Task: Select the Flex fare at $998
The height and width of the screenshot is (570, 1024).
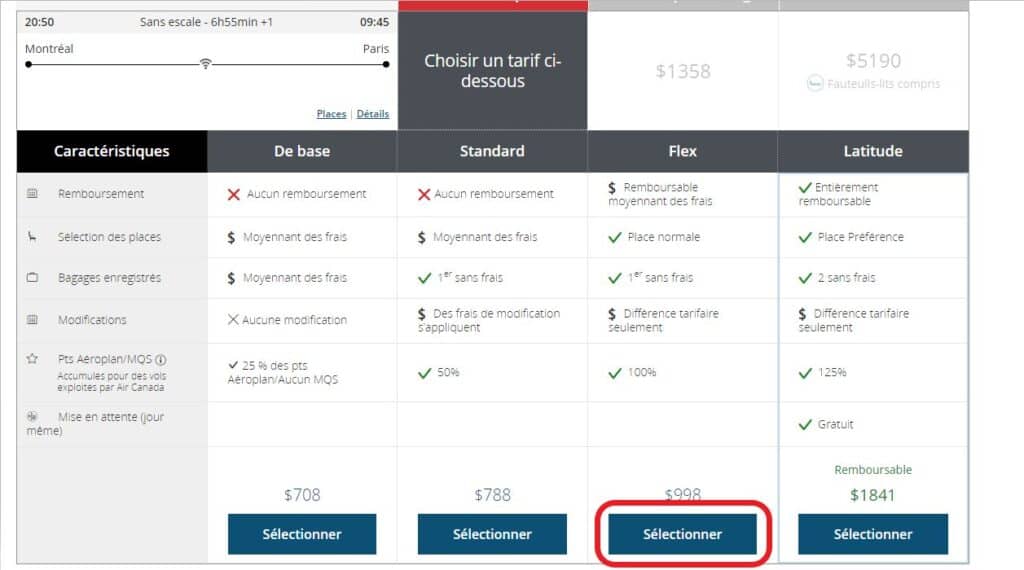Action: pos(683,534)
